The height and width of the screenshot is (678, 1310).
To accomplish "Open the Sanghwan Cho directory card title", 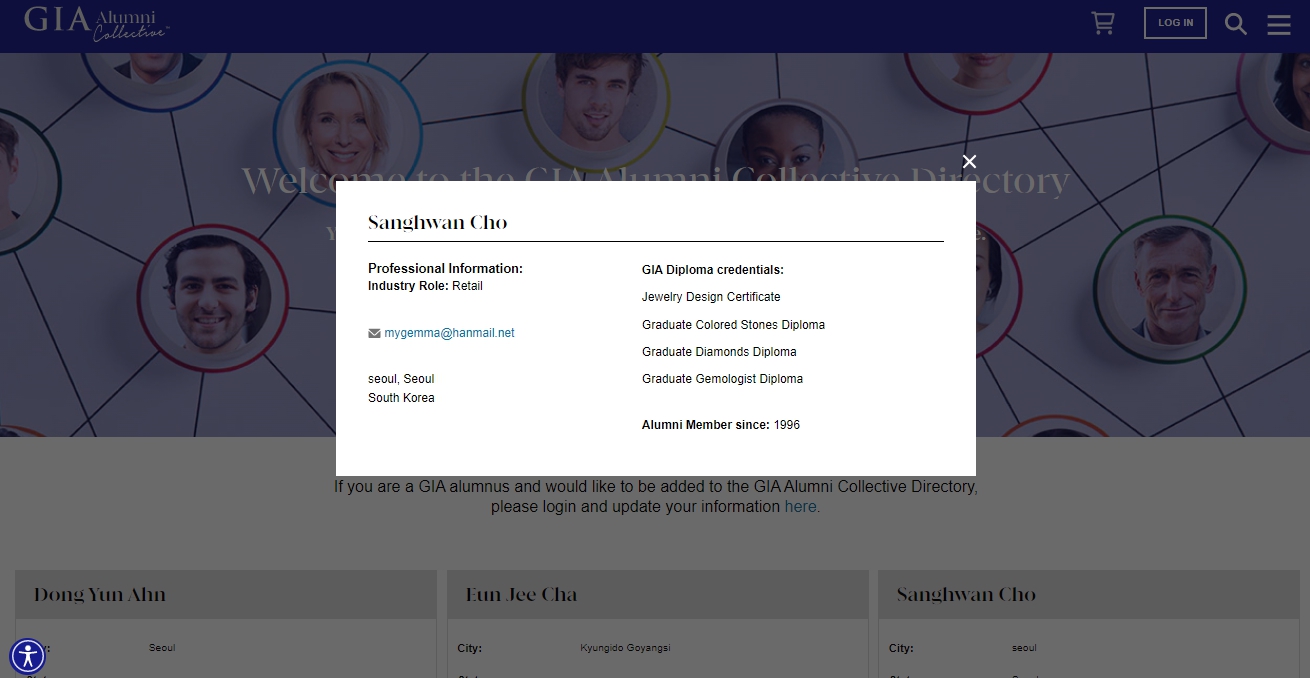I will click(966, 595).
